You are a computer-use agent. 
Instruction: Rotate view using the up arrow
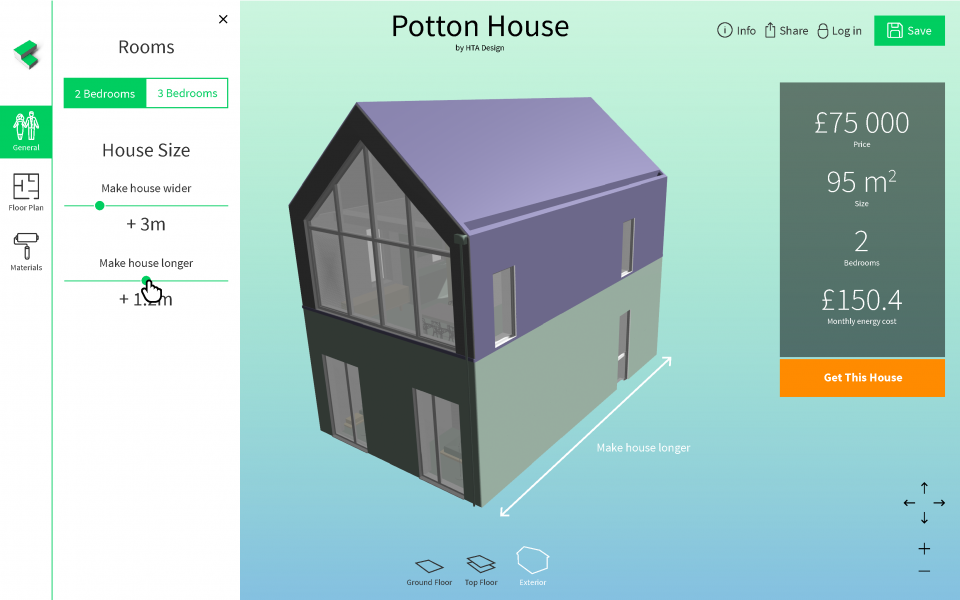click(x=924, y=487)
